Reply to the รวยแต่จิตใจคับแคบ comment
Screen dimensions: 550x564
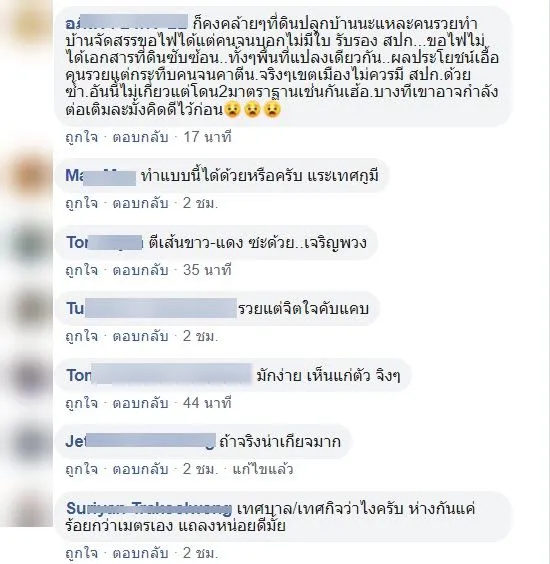tap(141, 336)
